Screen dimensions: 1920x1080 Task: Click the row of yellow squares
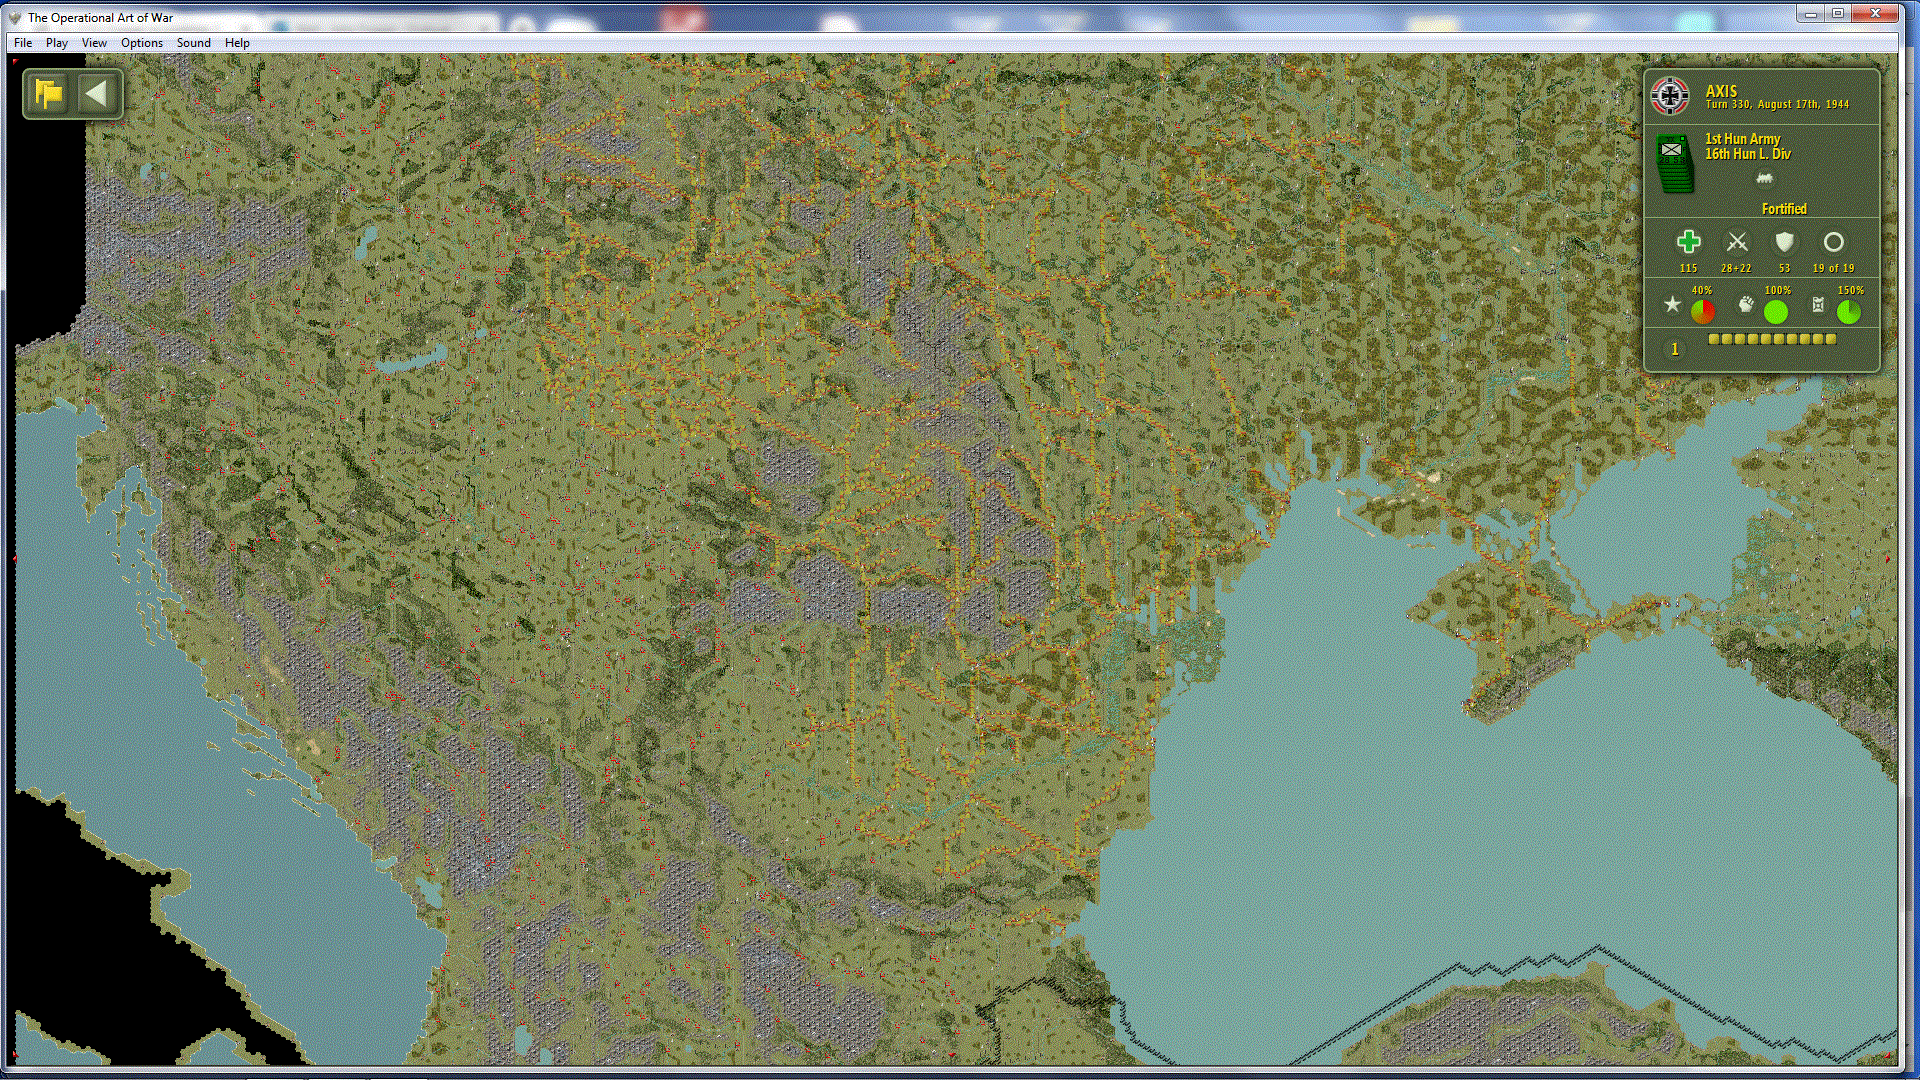pyautogui.click(x=1772, y=339)
